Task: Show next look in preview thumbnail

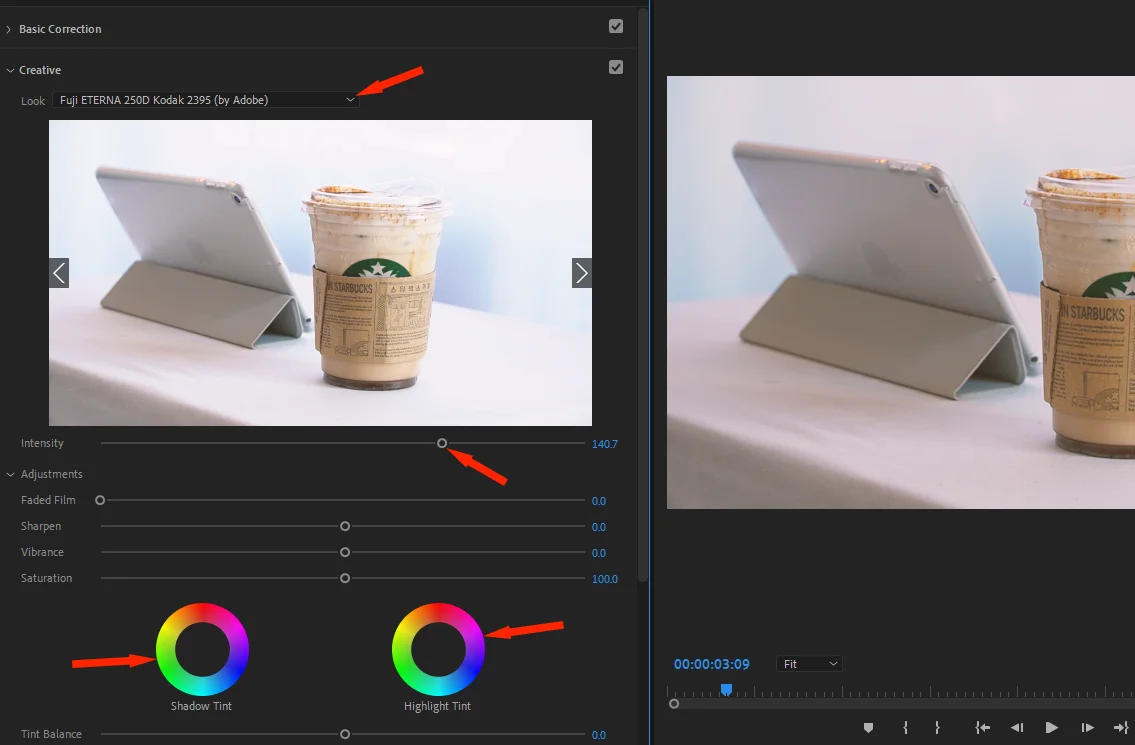Action: pyautogui.click(x=581, y=273)
